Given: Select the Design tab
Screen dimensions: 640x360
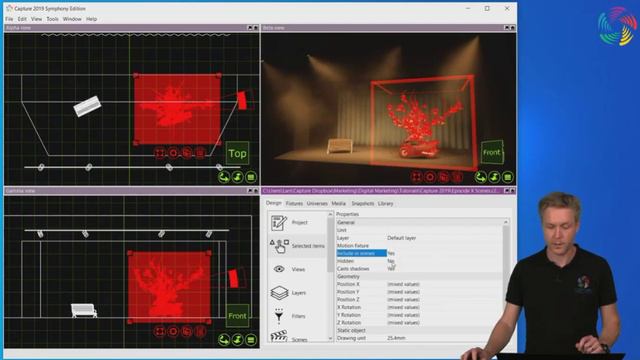Looking at the screenshot, I should tap(273, 203).
